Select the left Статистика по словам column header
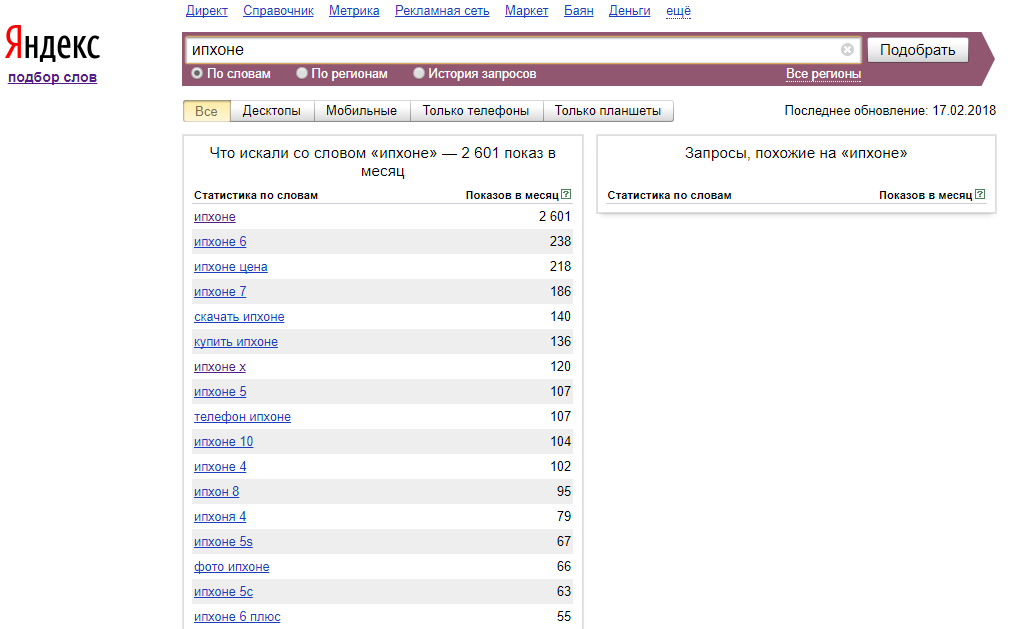1027x629 pixels. (x=256, y=195)
